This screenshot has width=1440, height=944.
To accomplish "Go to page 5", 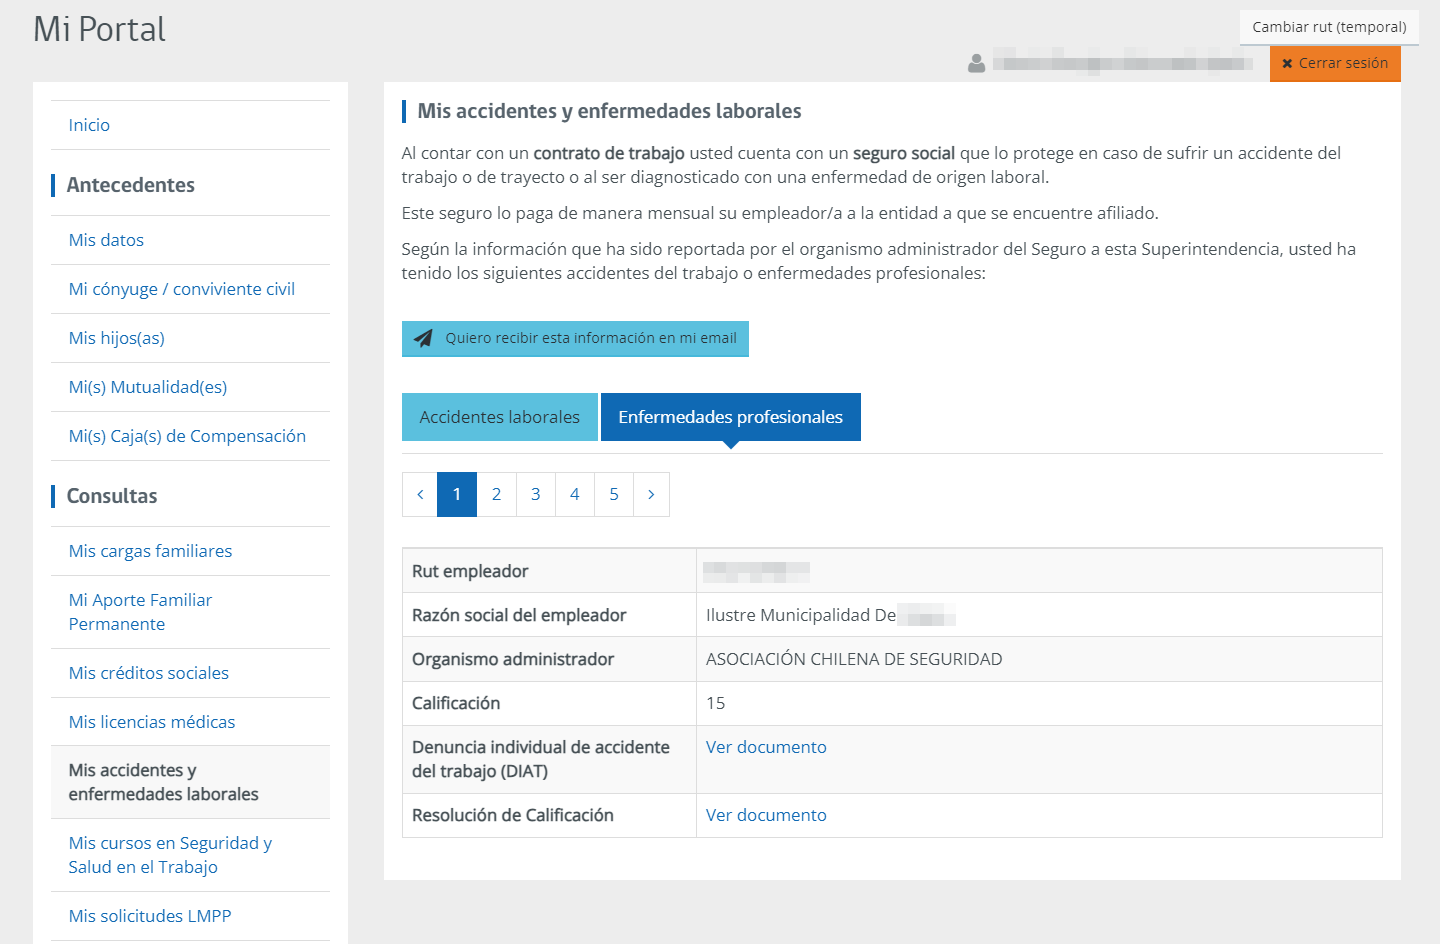I will (614, 494).
